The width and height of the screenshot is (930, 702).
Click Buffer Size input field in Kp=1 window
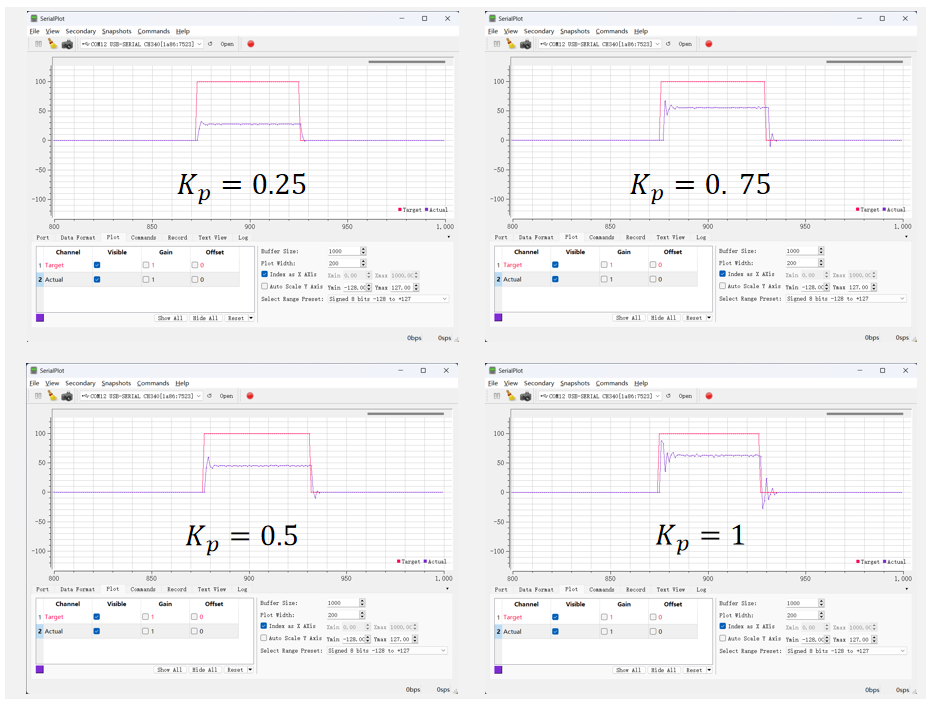(x=802, y=603)
